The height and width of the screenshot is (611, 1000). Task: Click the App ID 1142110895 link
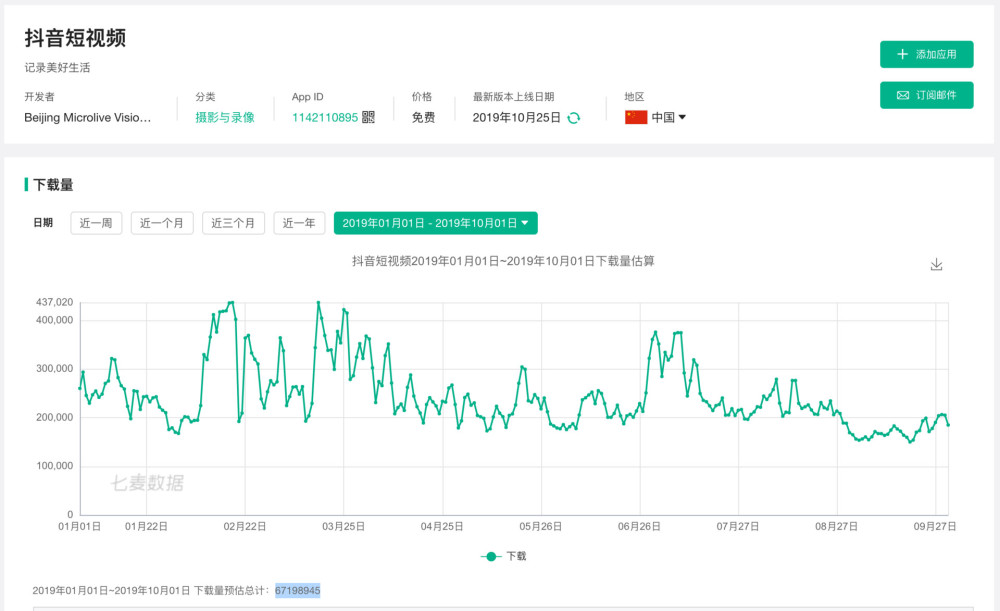pyautogui.click(x=325, y=117)
